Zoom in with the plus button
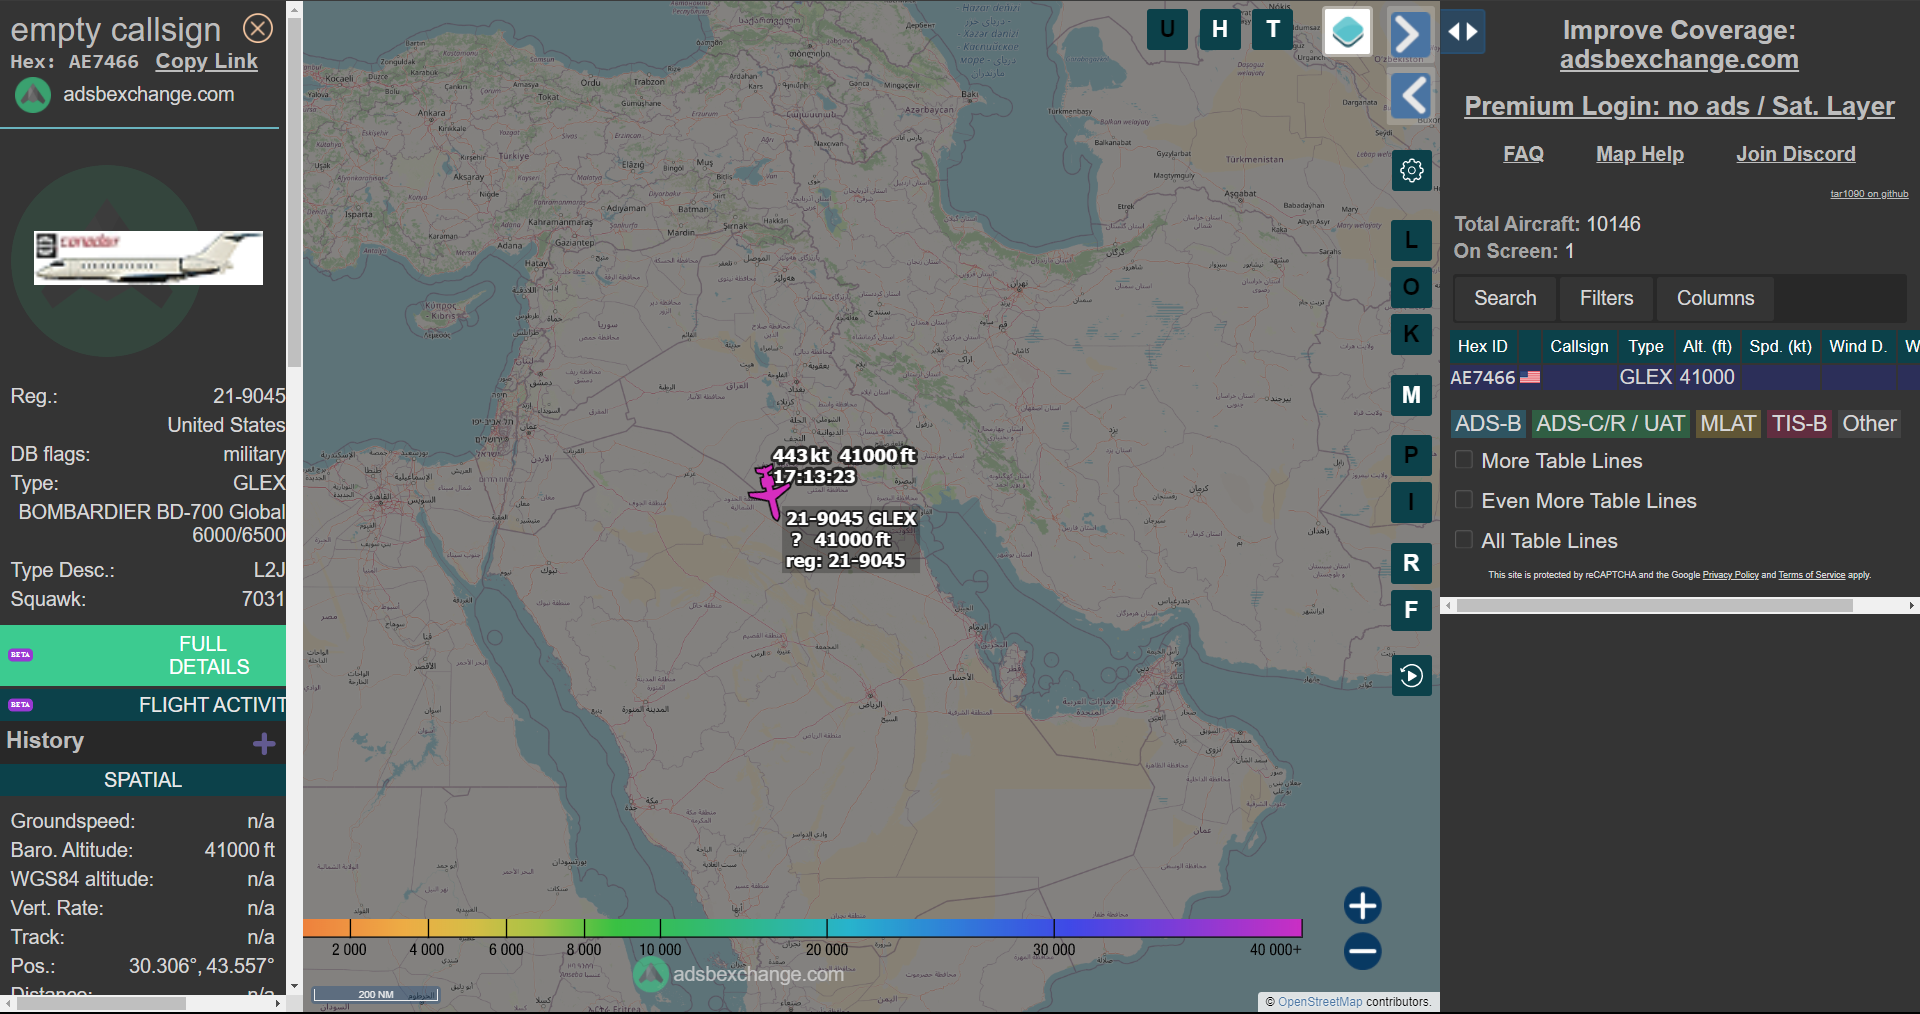This screenshot has height=1014, width=1920. point(1362,906)
